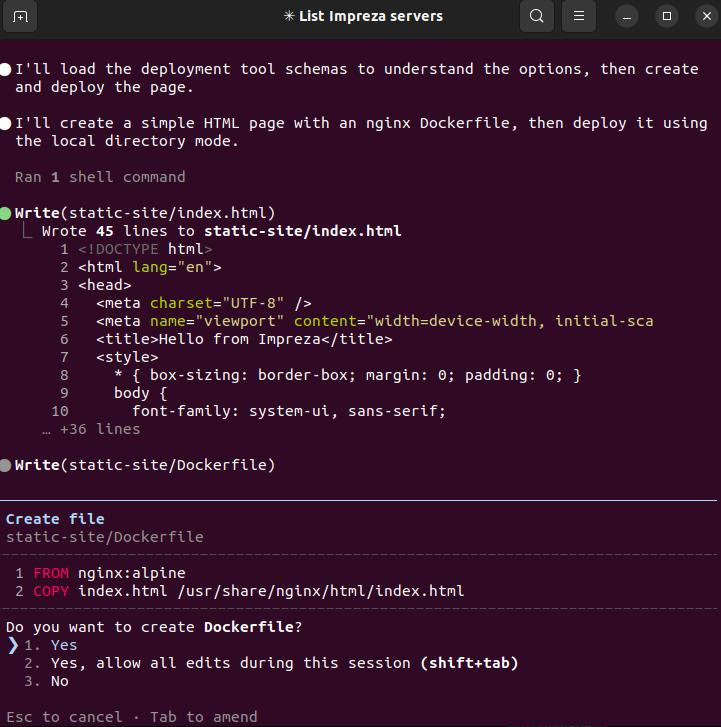Click the Write(static-site/Dockerfile) entry
The image size is (721, 727).
pyautogui.click(x=145, y=465)
